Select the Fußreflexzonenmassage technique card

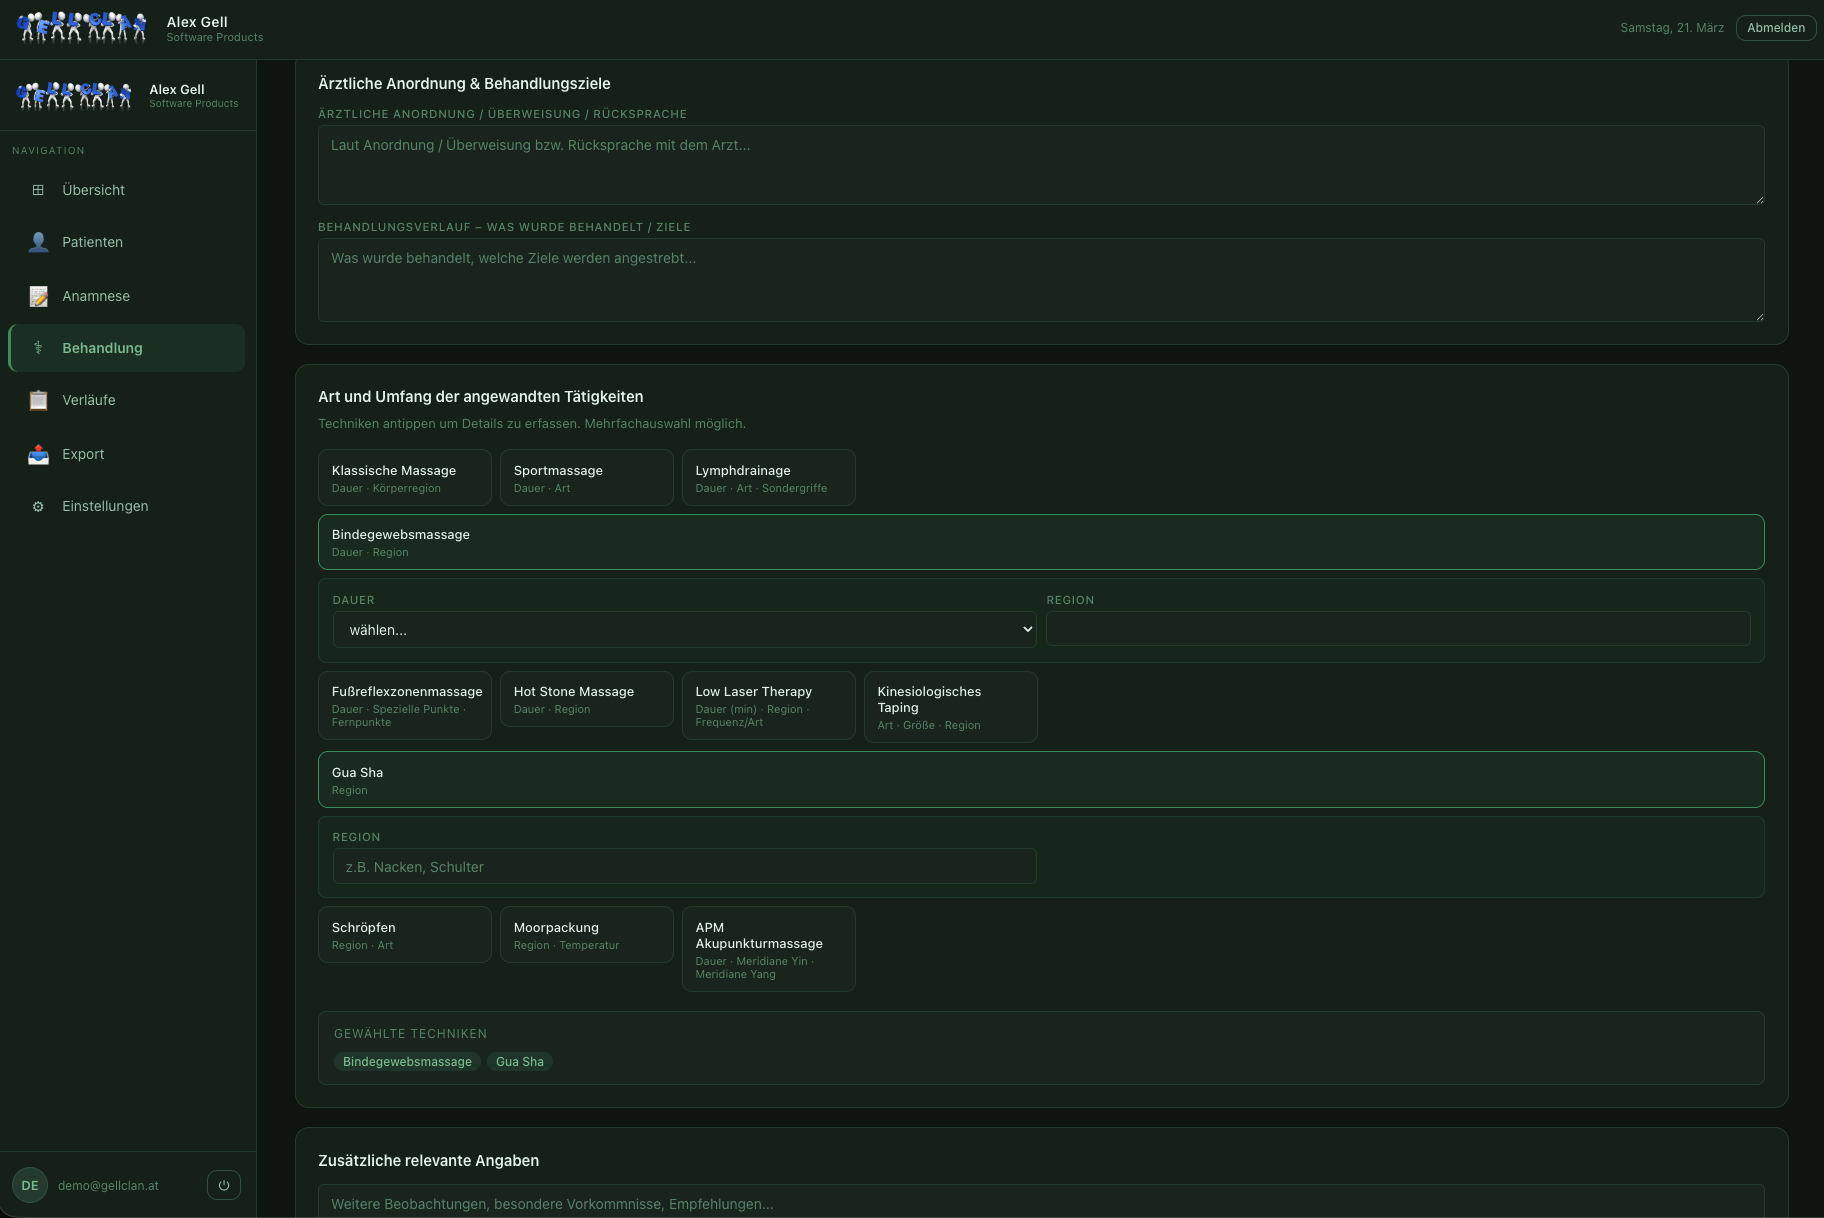(x=405, y=705)
